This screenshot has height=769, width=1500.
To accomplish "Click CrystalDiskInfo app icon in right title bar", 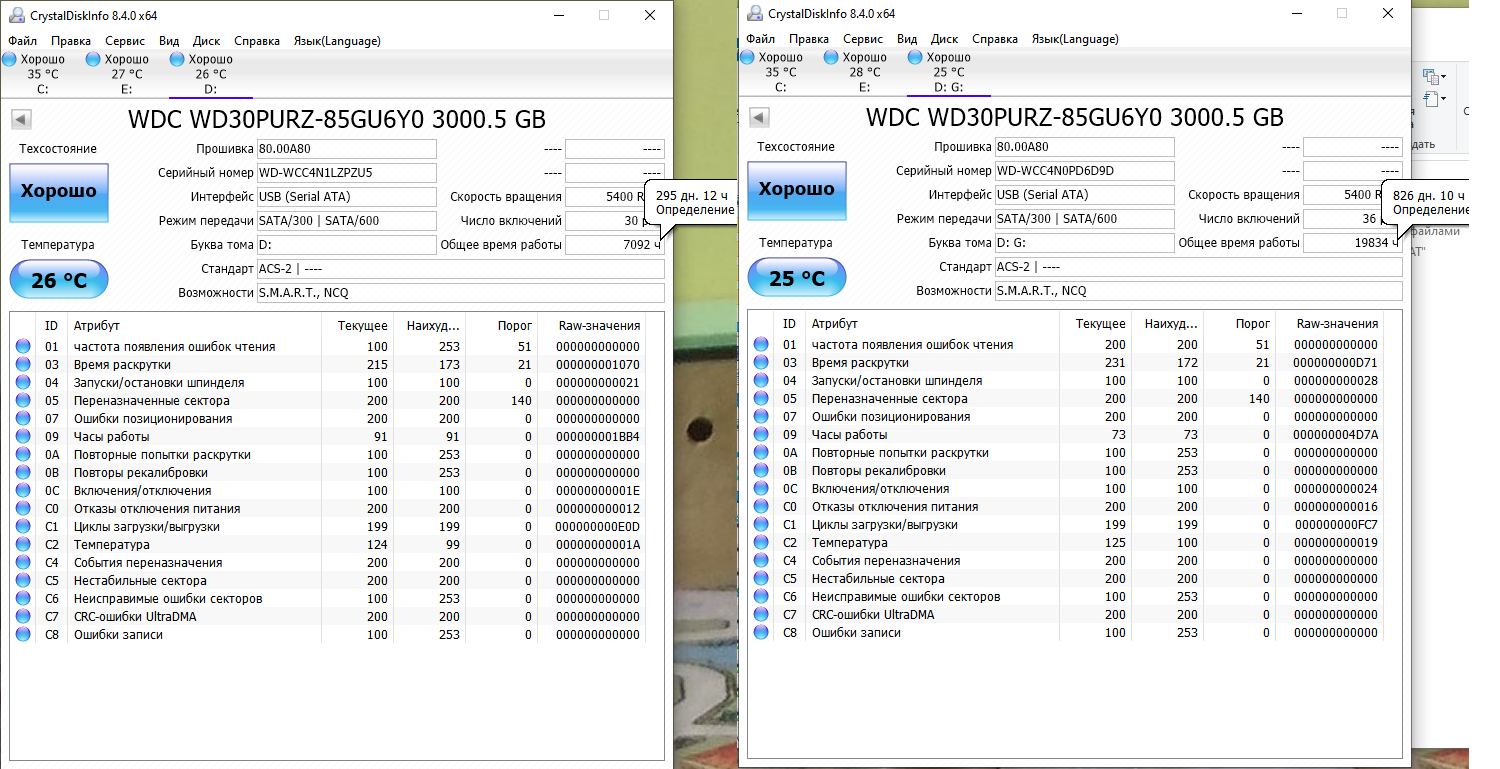I will [x=753, y=13].
